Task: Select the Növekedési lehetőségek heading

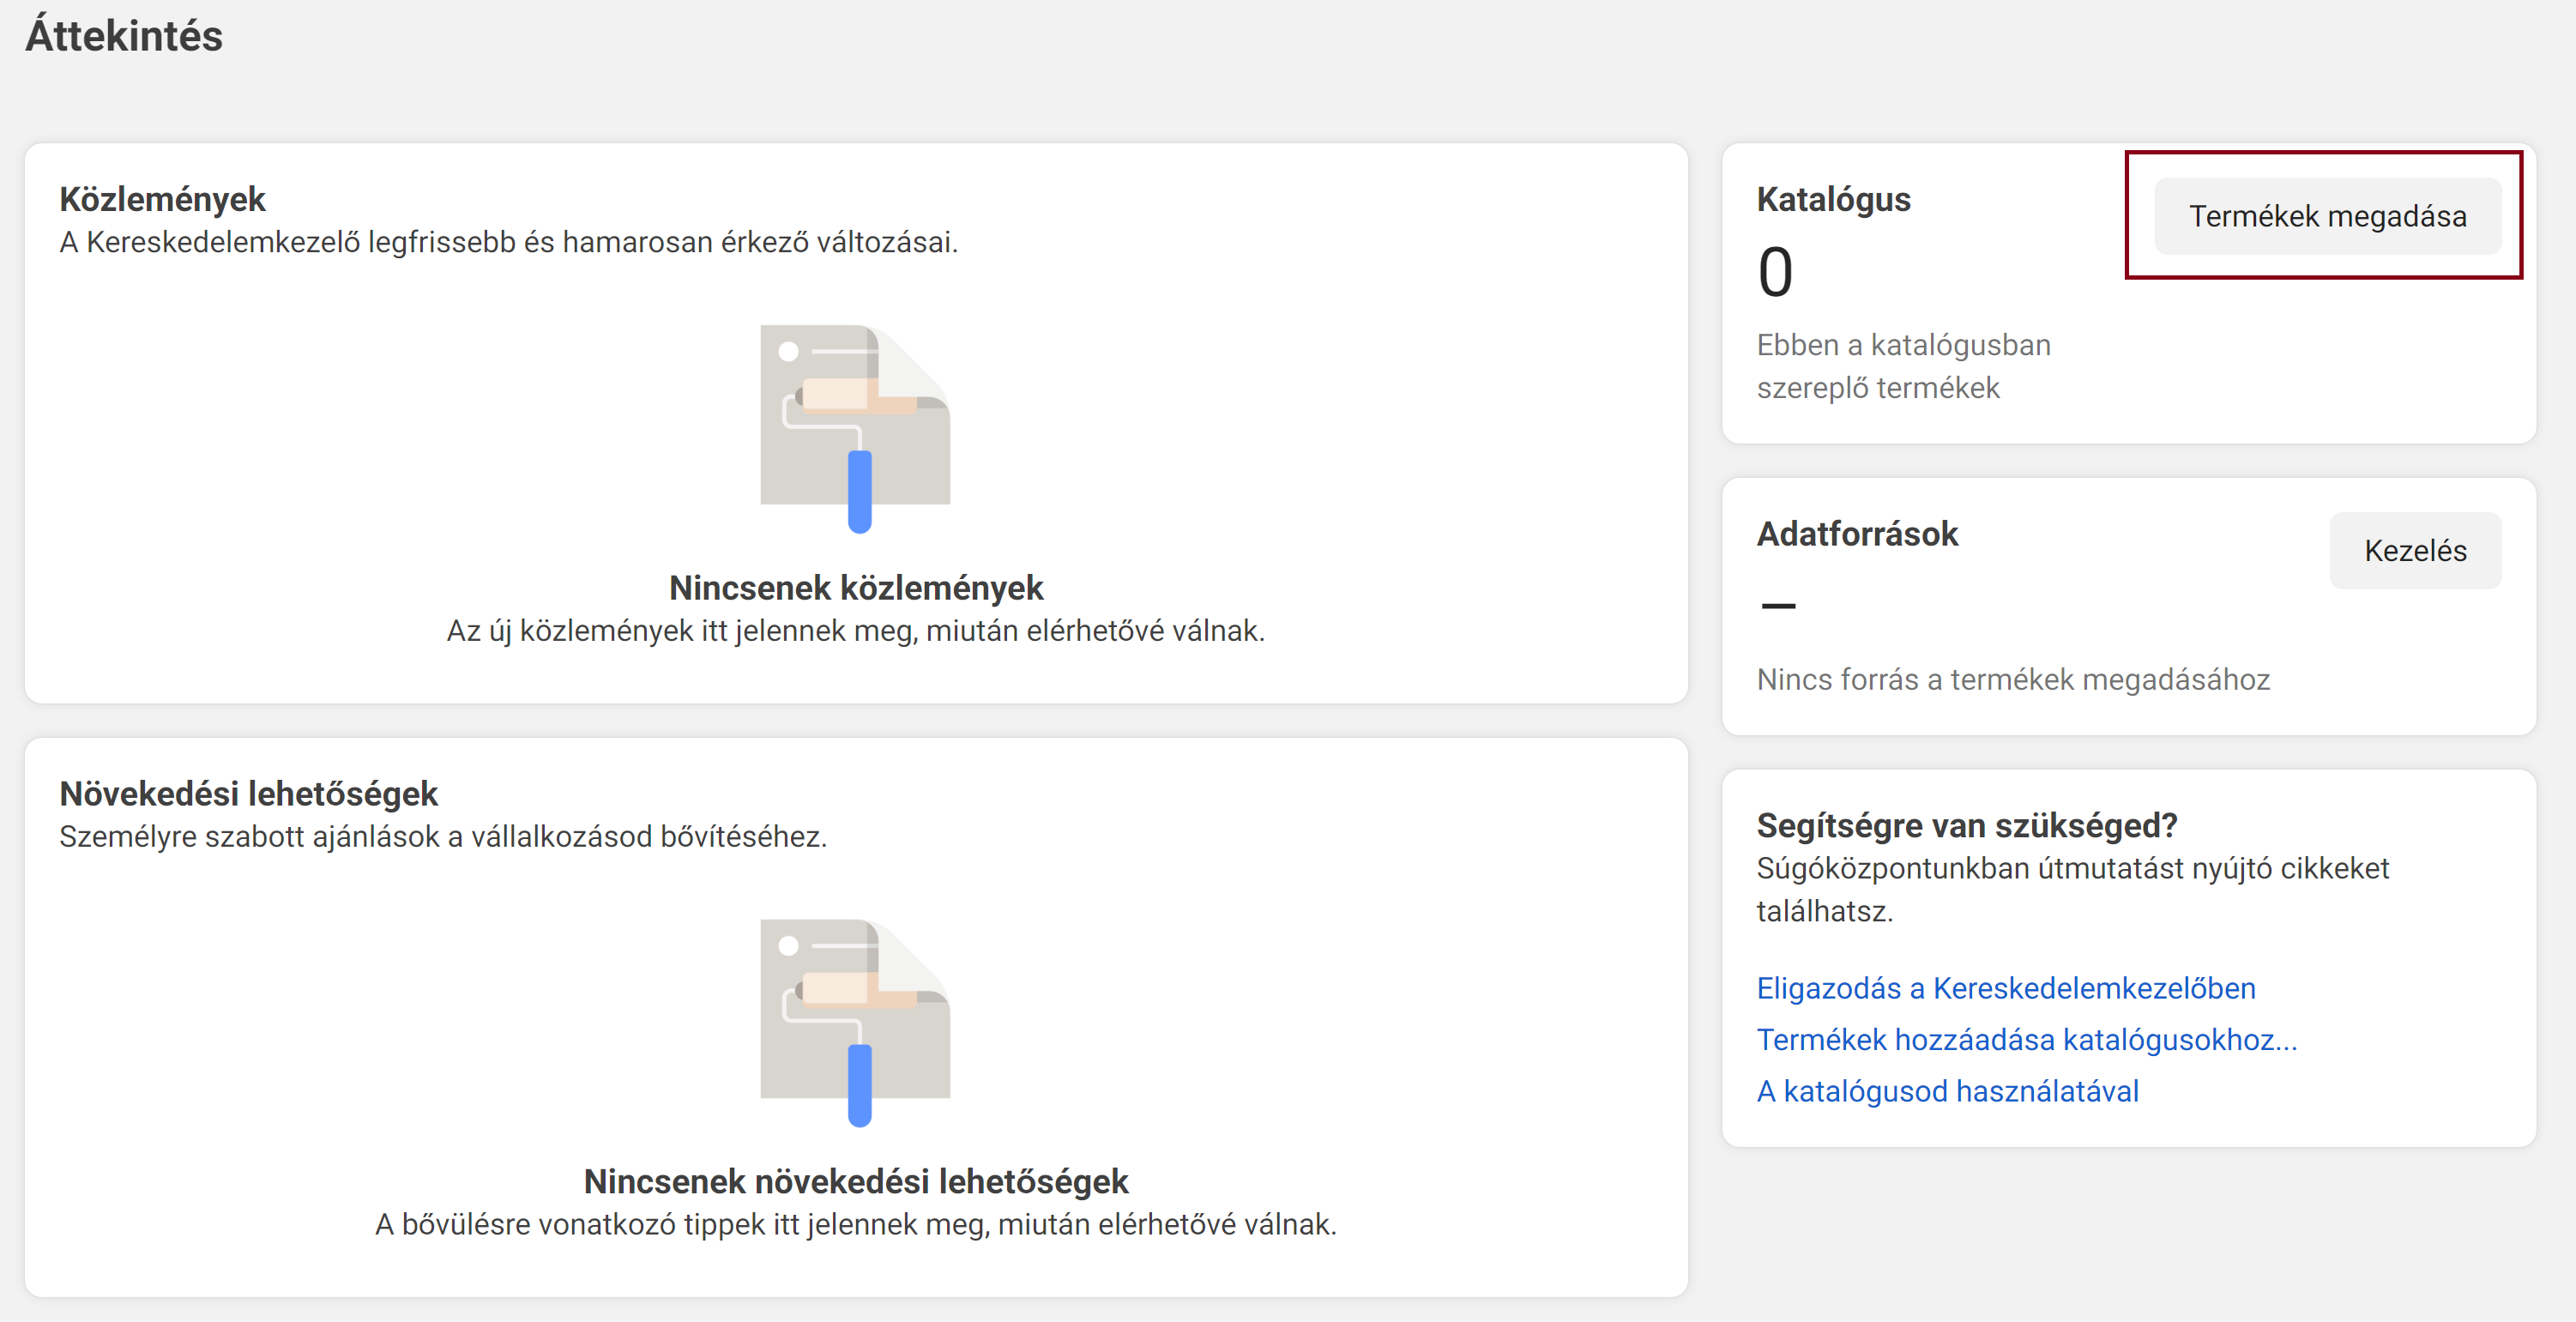Action: tap(248, 793)
